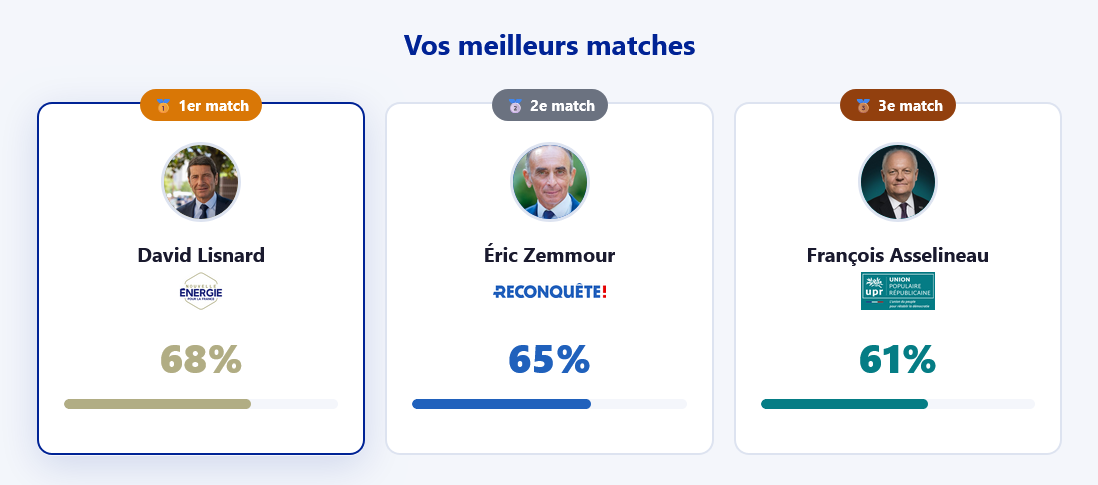
Task: Click the "Vos meilleurs matches" heading
Action: point(549,45)
